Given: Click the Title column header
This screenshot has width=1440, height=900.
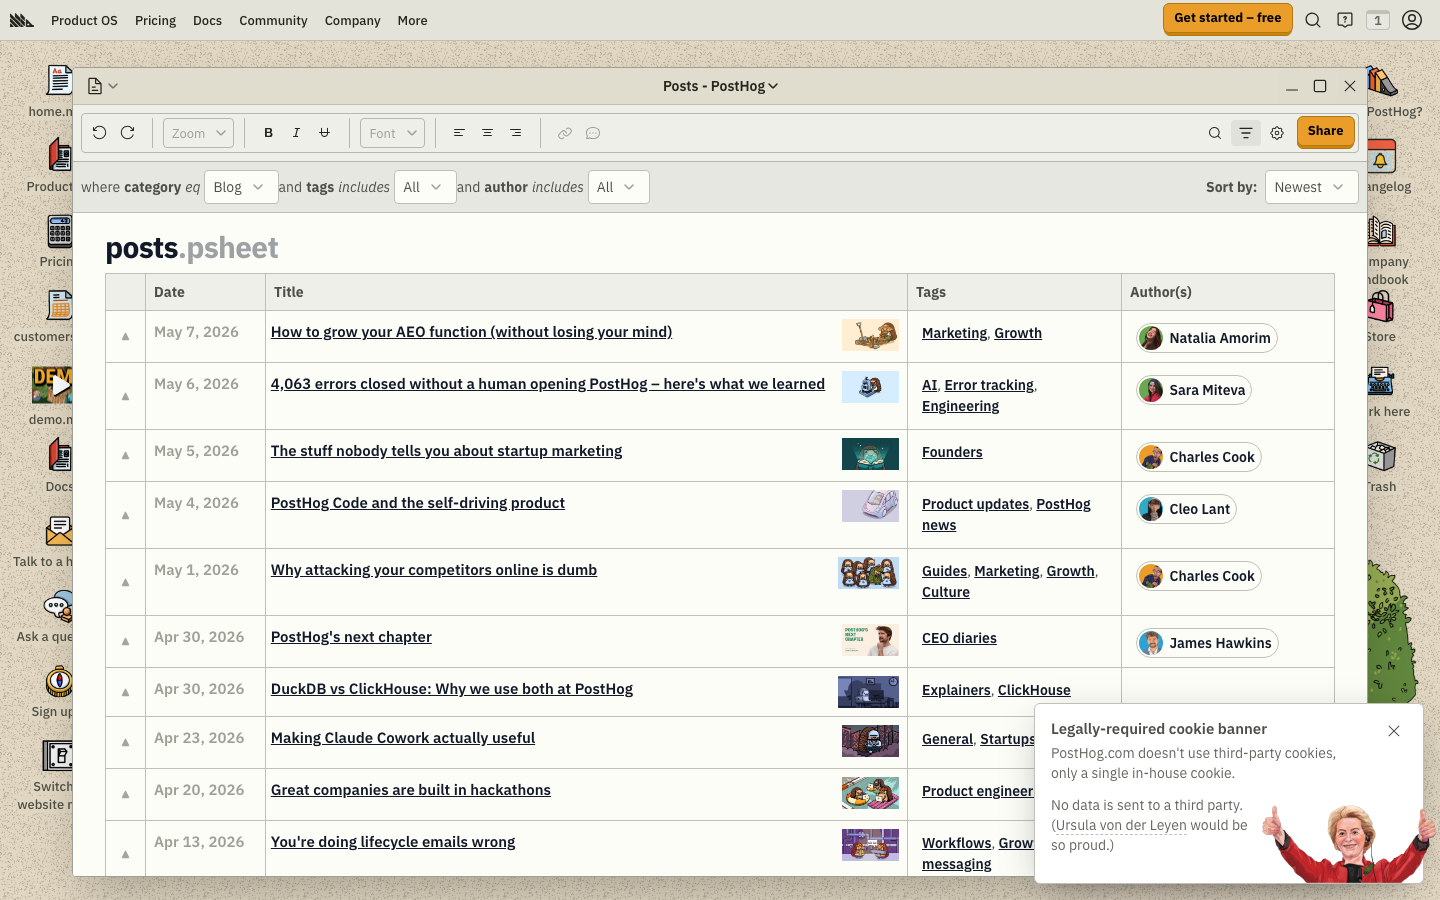Looking at the screenshot, I should [586, 292].
